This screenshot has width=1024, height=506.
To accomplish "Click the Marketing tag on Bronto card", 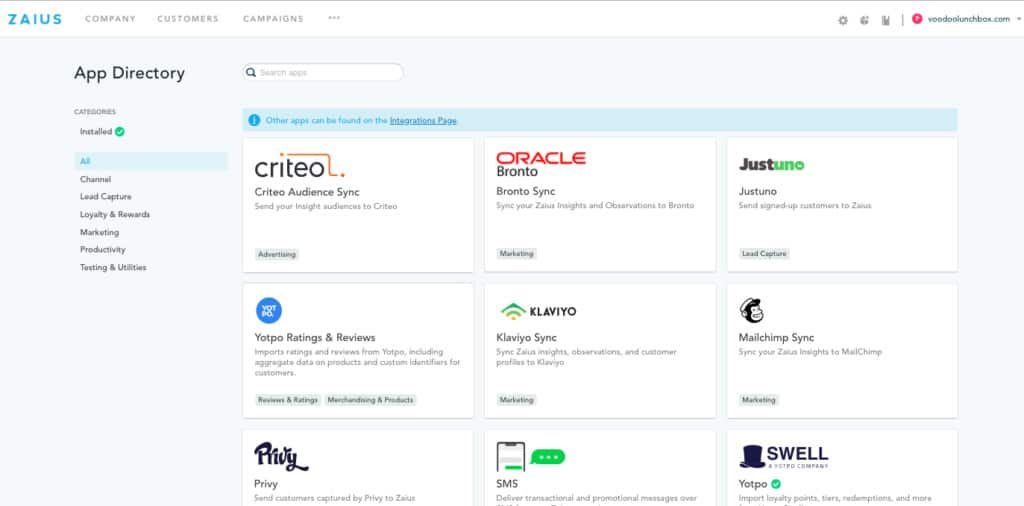I will [517, 253].
